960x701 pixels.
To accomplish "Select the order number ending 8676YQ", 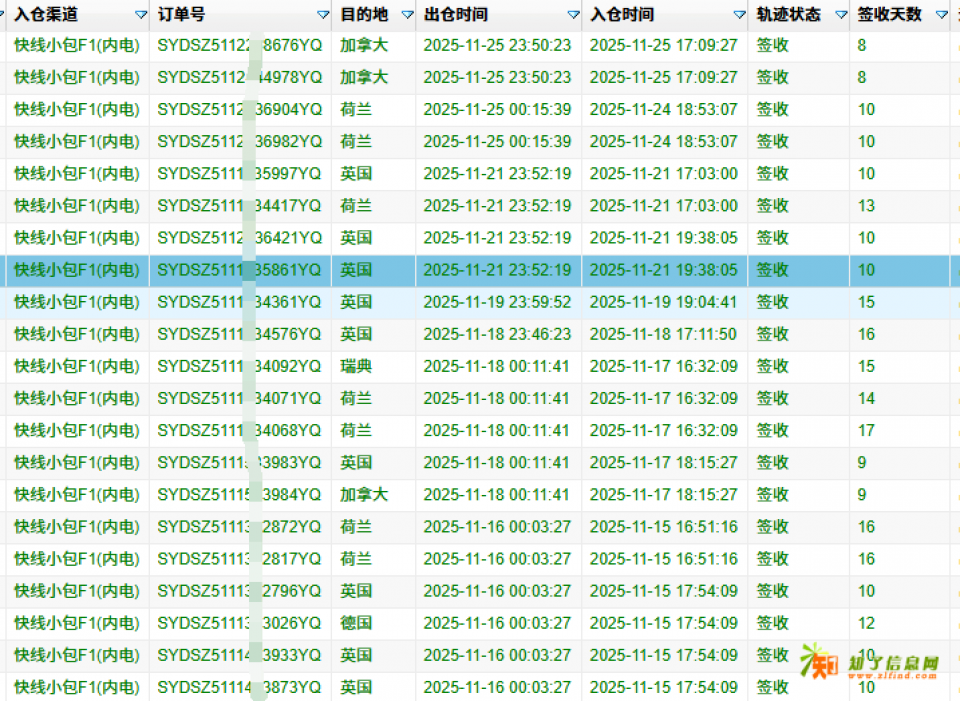I will tap(240, 45).
